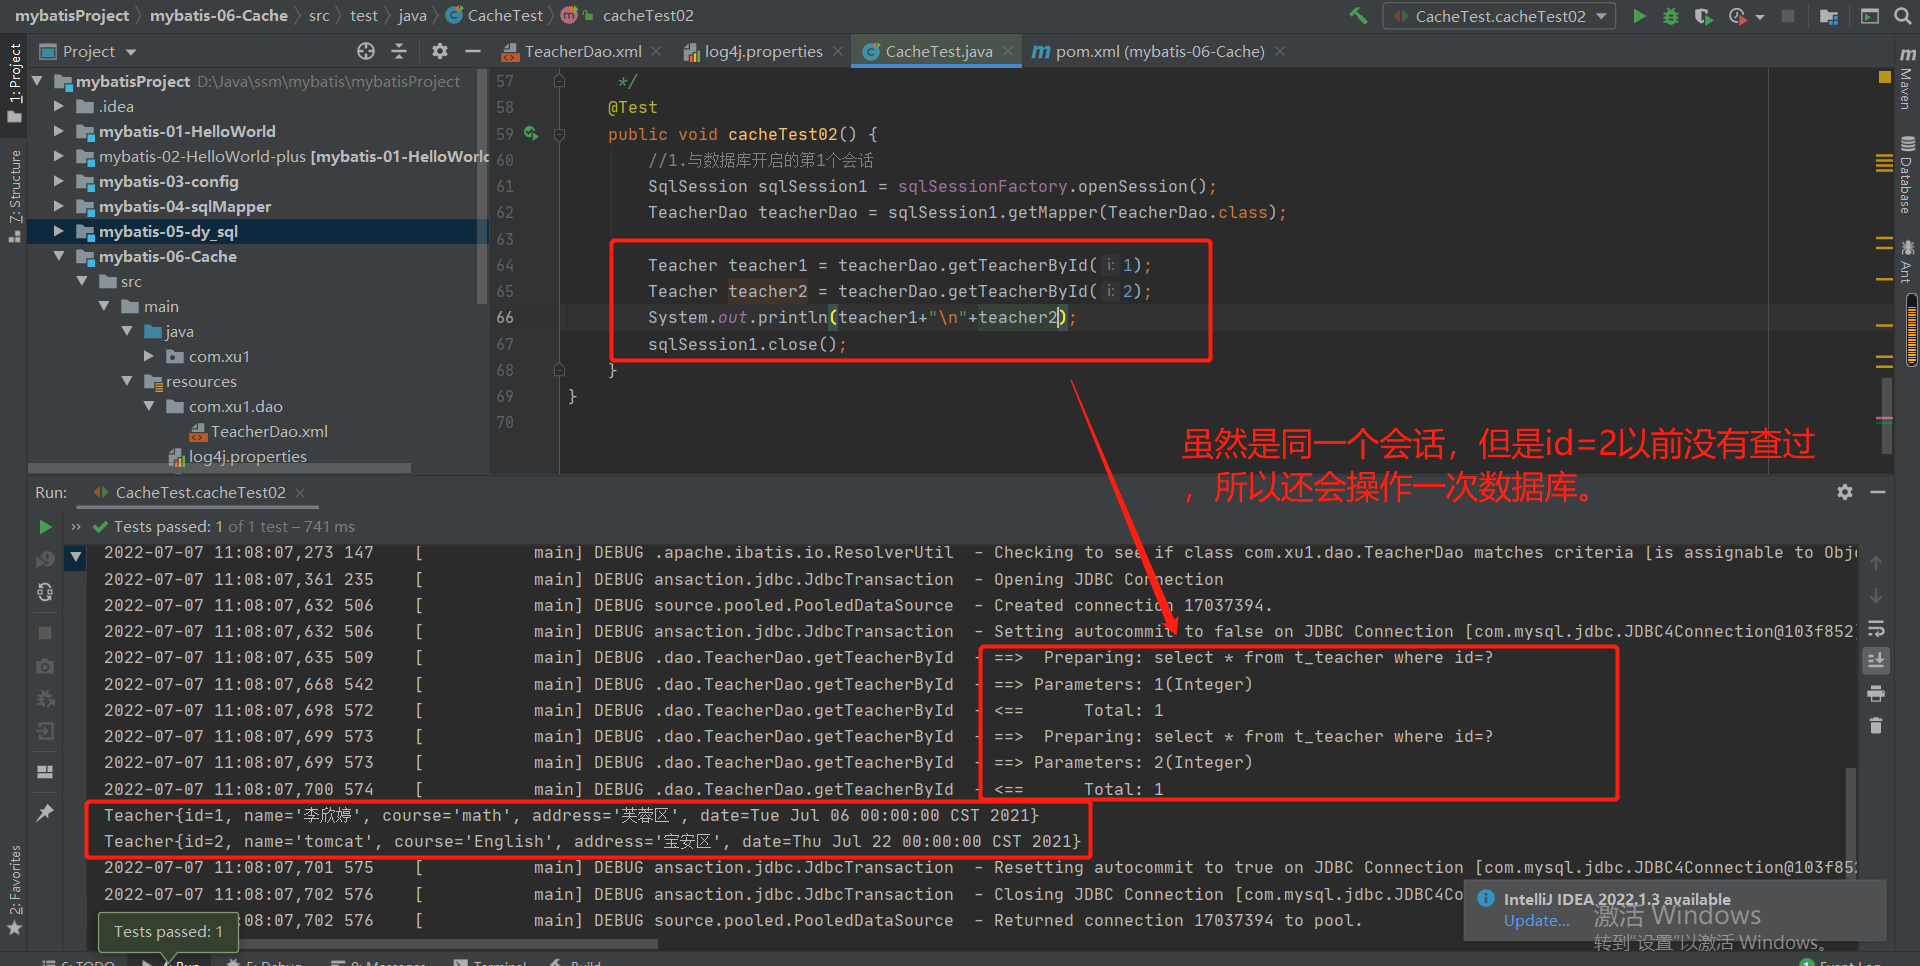Select log4j.properties in the project tree
Screen dimensions: 1920x966
click(248, 456)
